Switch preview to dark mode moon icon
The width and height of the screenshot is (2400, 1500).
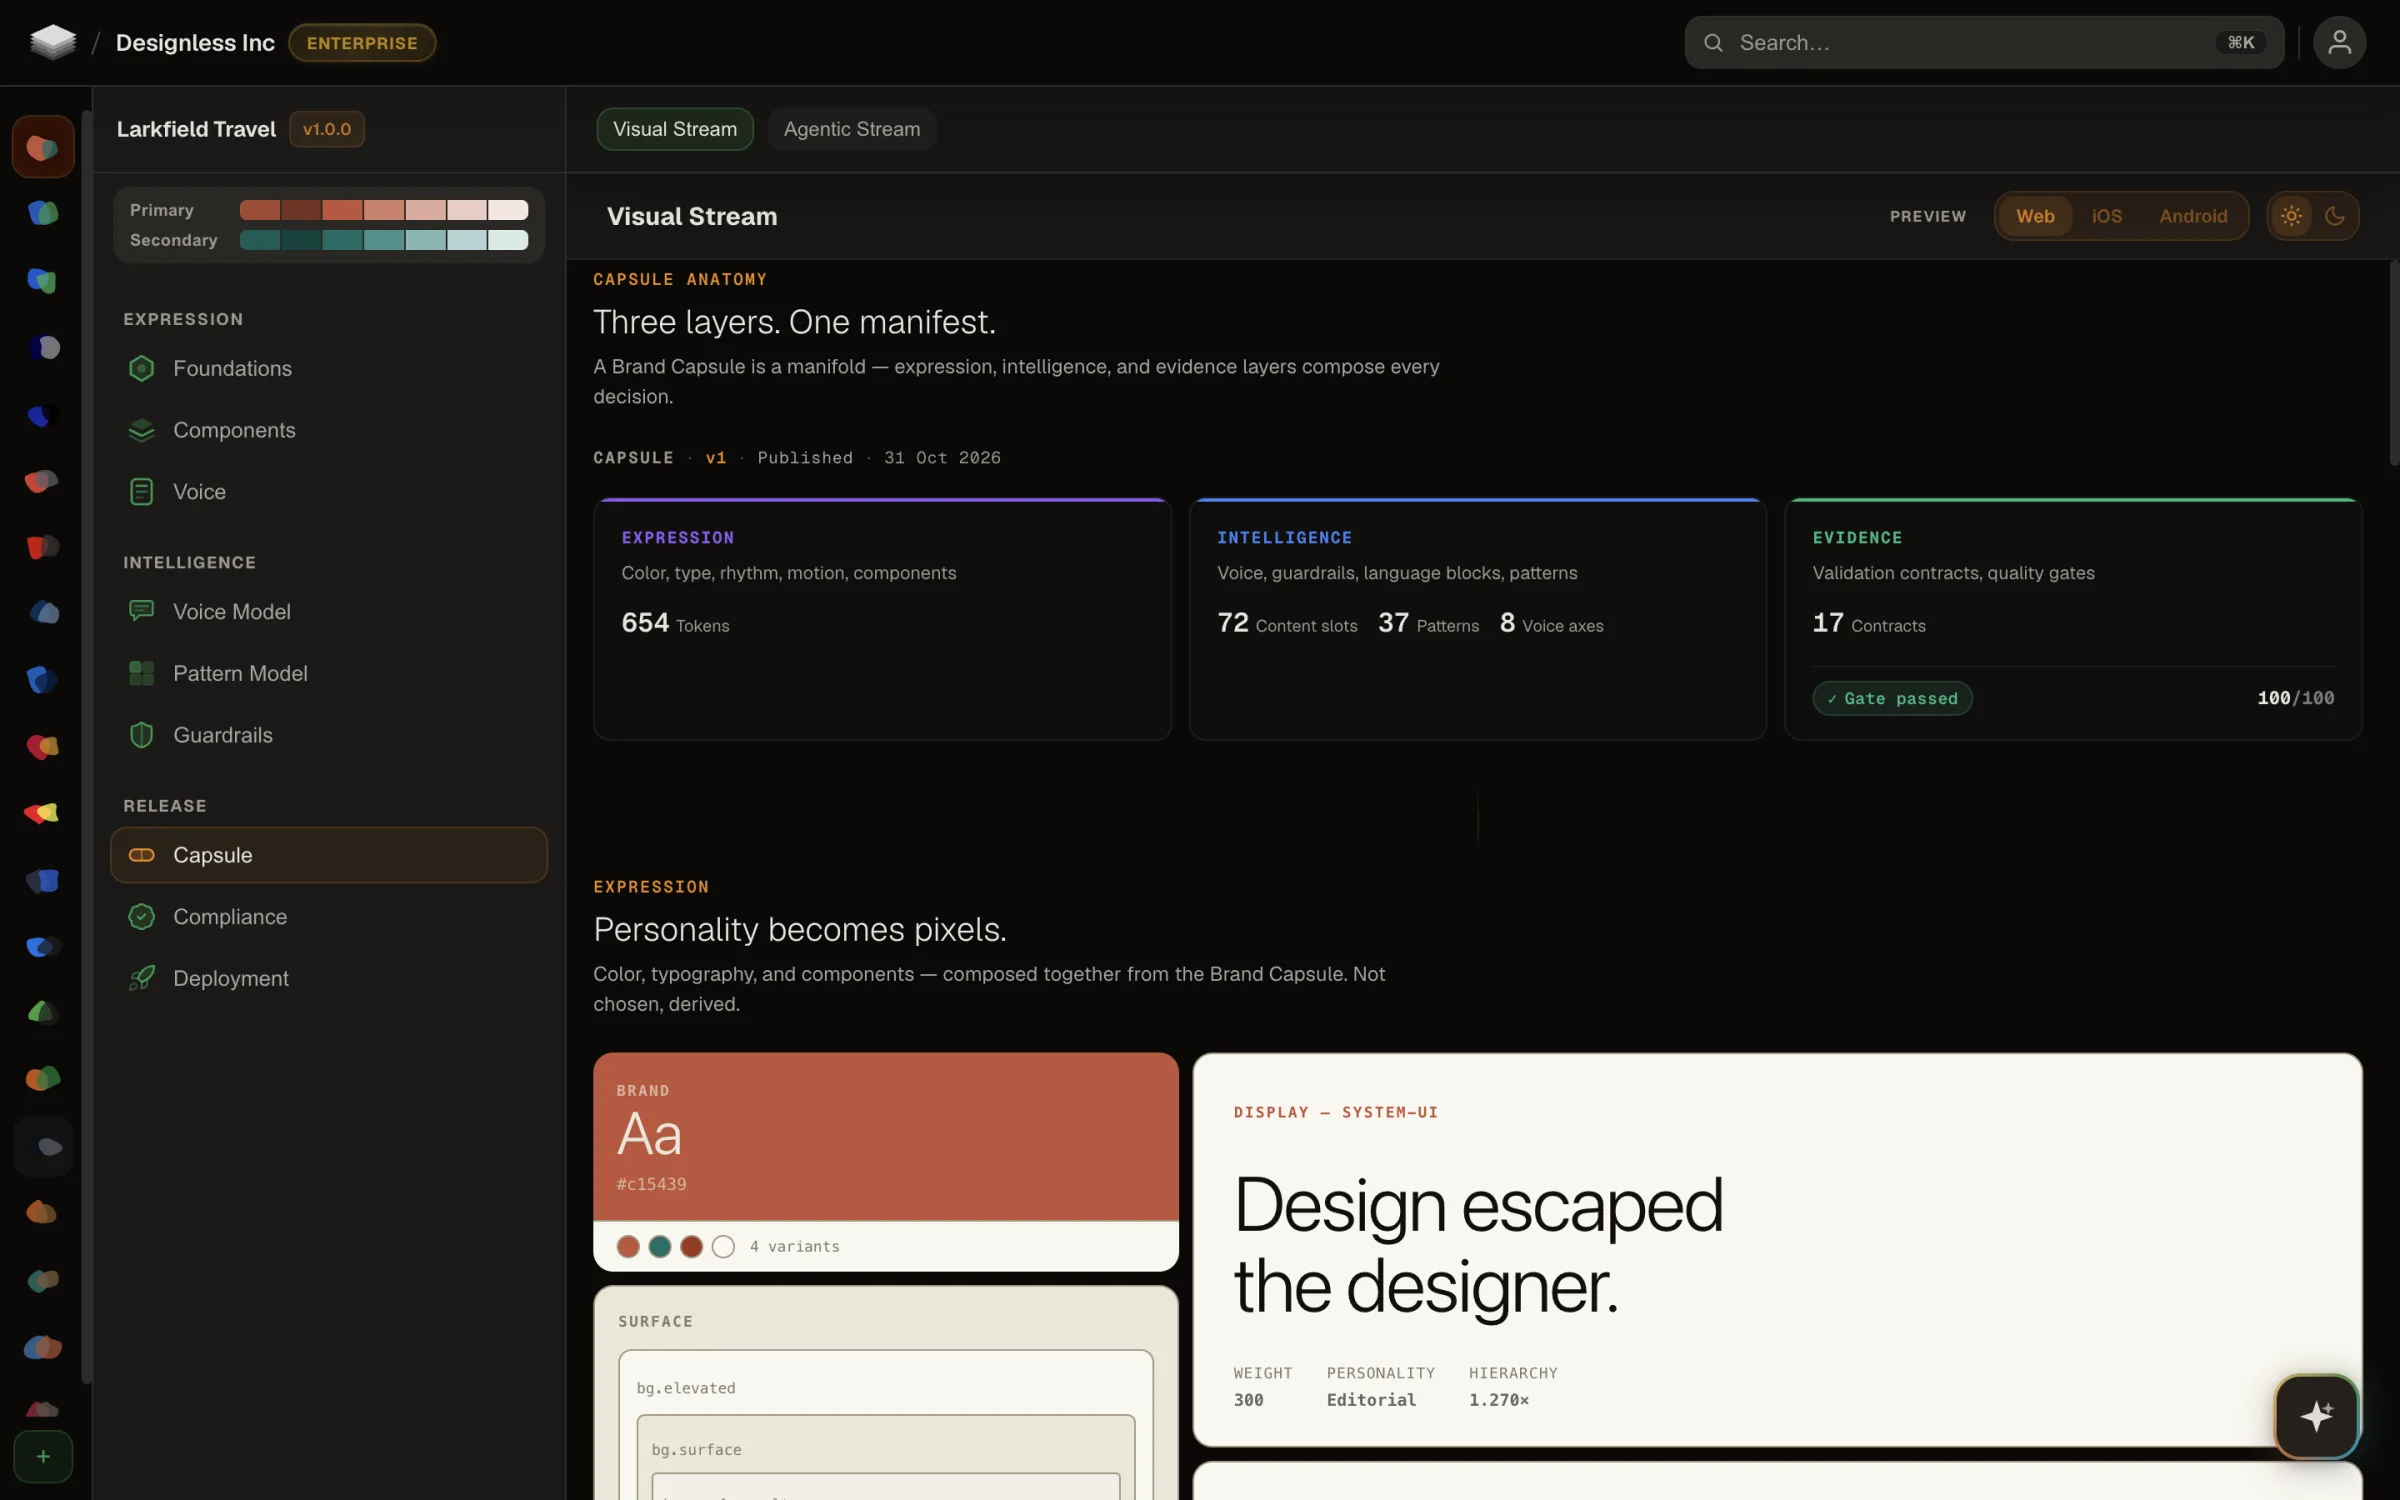click(2335, 216)
